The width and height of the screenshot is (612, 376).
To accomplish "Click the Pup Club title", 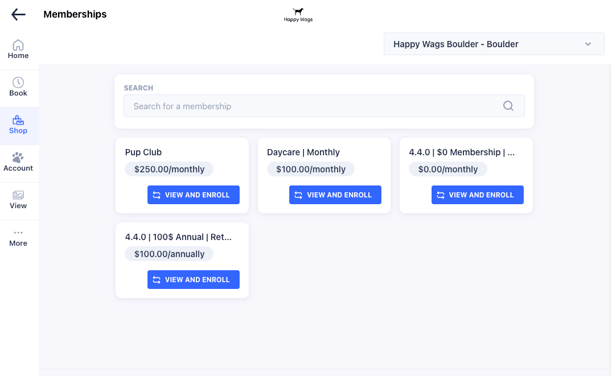I will (x=143, y=152).
